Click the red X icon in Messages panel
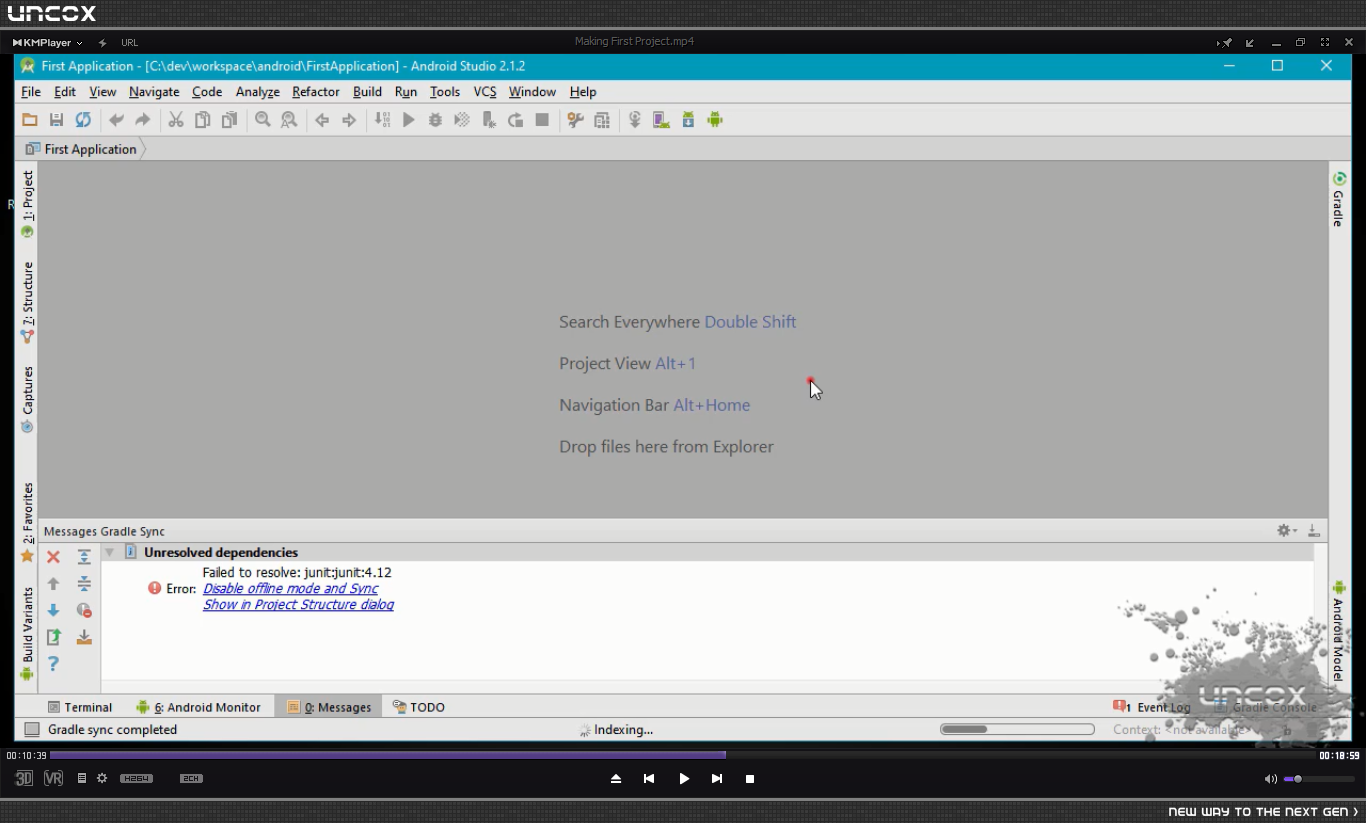 pos(54,557)
